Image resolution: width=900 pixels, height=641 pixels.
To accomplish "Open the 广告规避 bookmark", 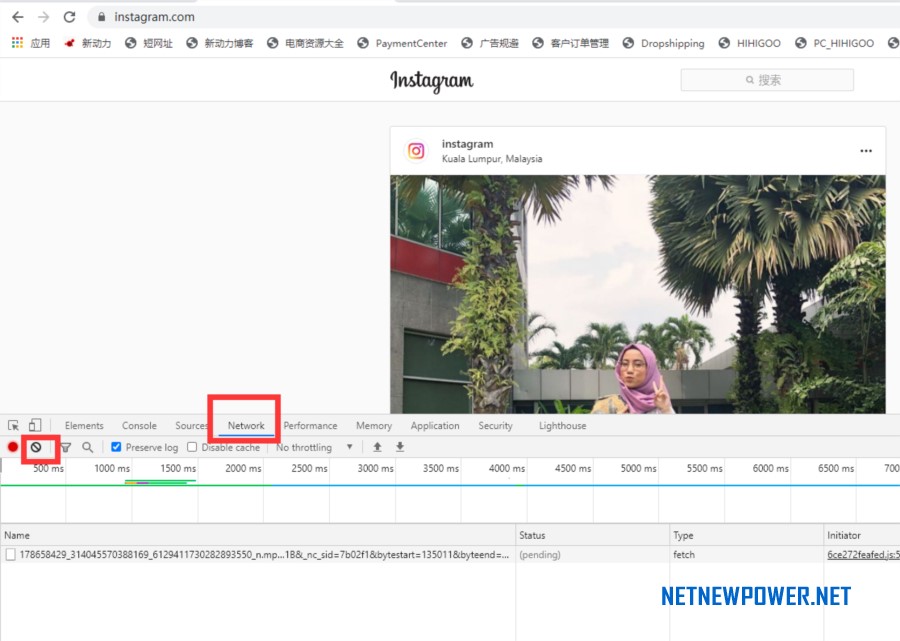I will tap(490, 43).
